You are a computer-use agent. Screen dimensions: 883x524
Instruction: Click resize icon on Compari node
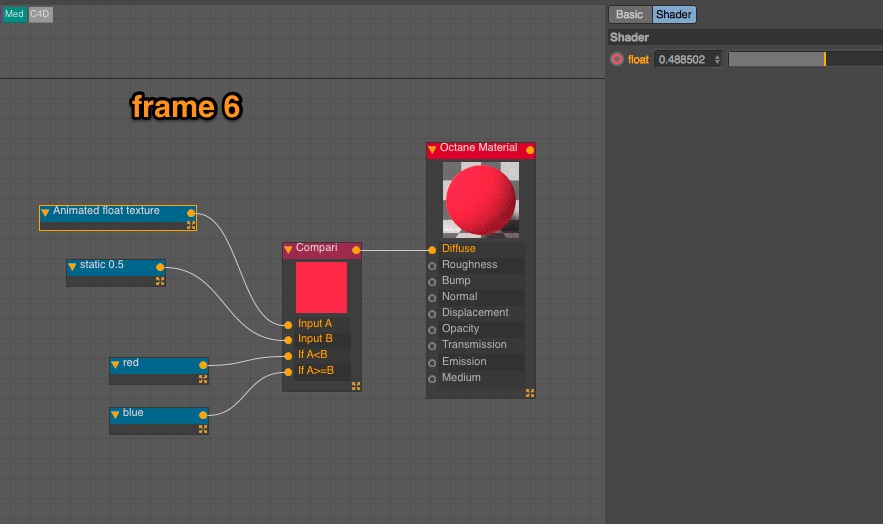pos(356,386)
